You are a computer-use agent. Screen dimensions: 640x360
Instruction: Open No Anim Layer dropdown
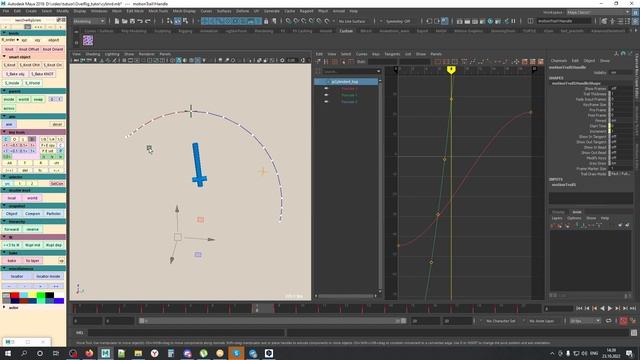coord(542,321)
